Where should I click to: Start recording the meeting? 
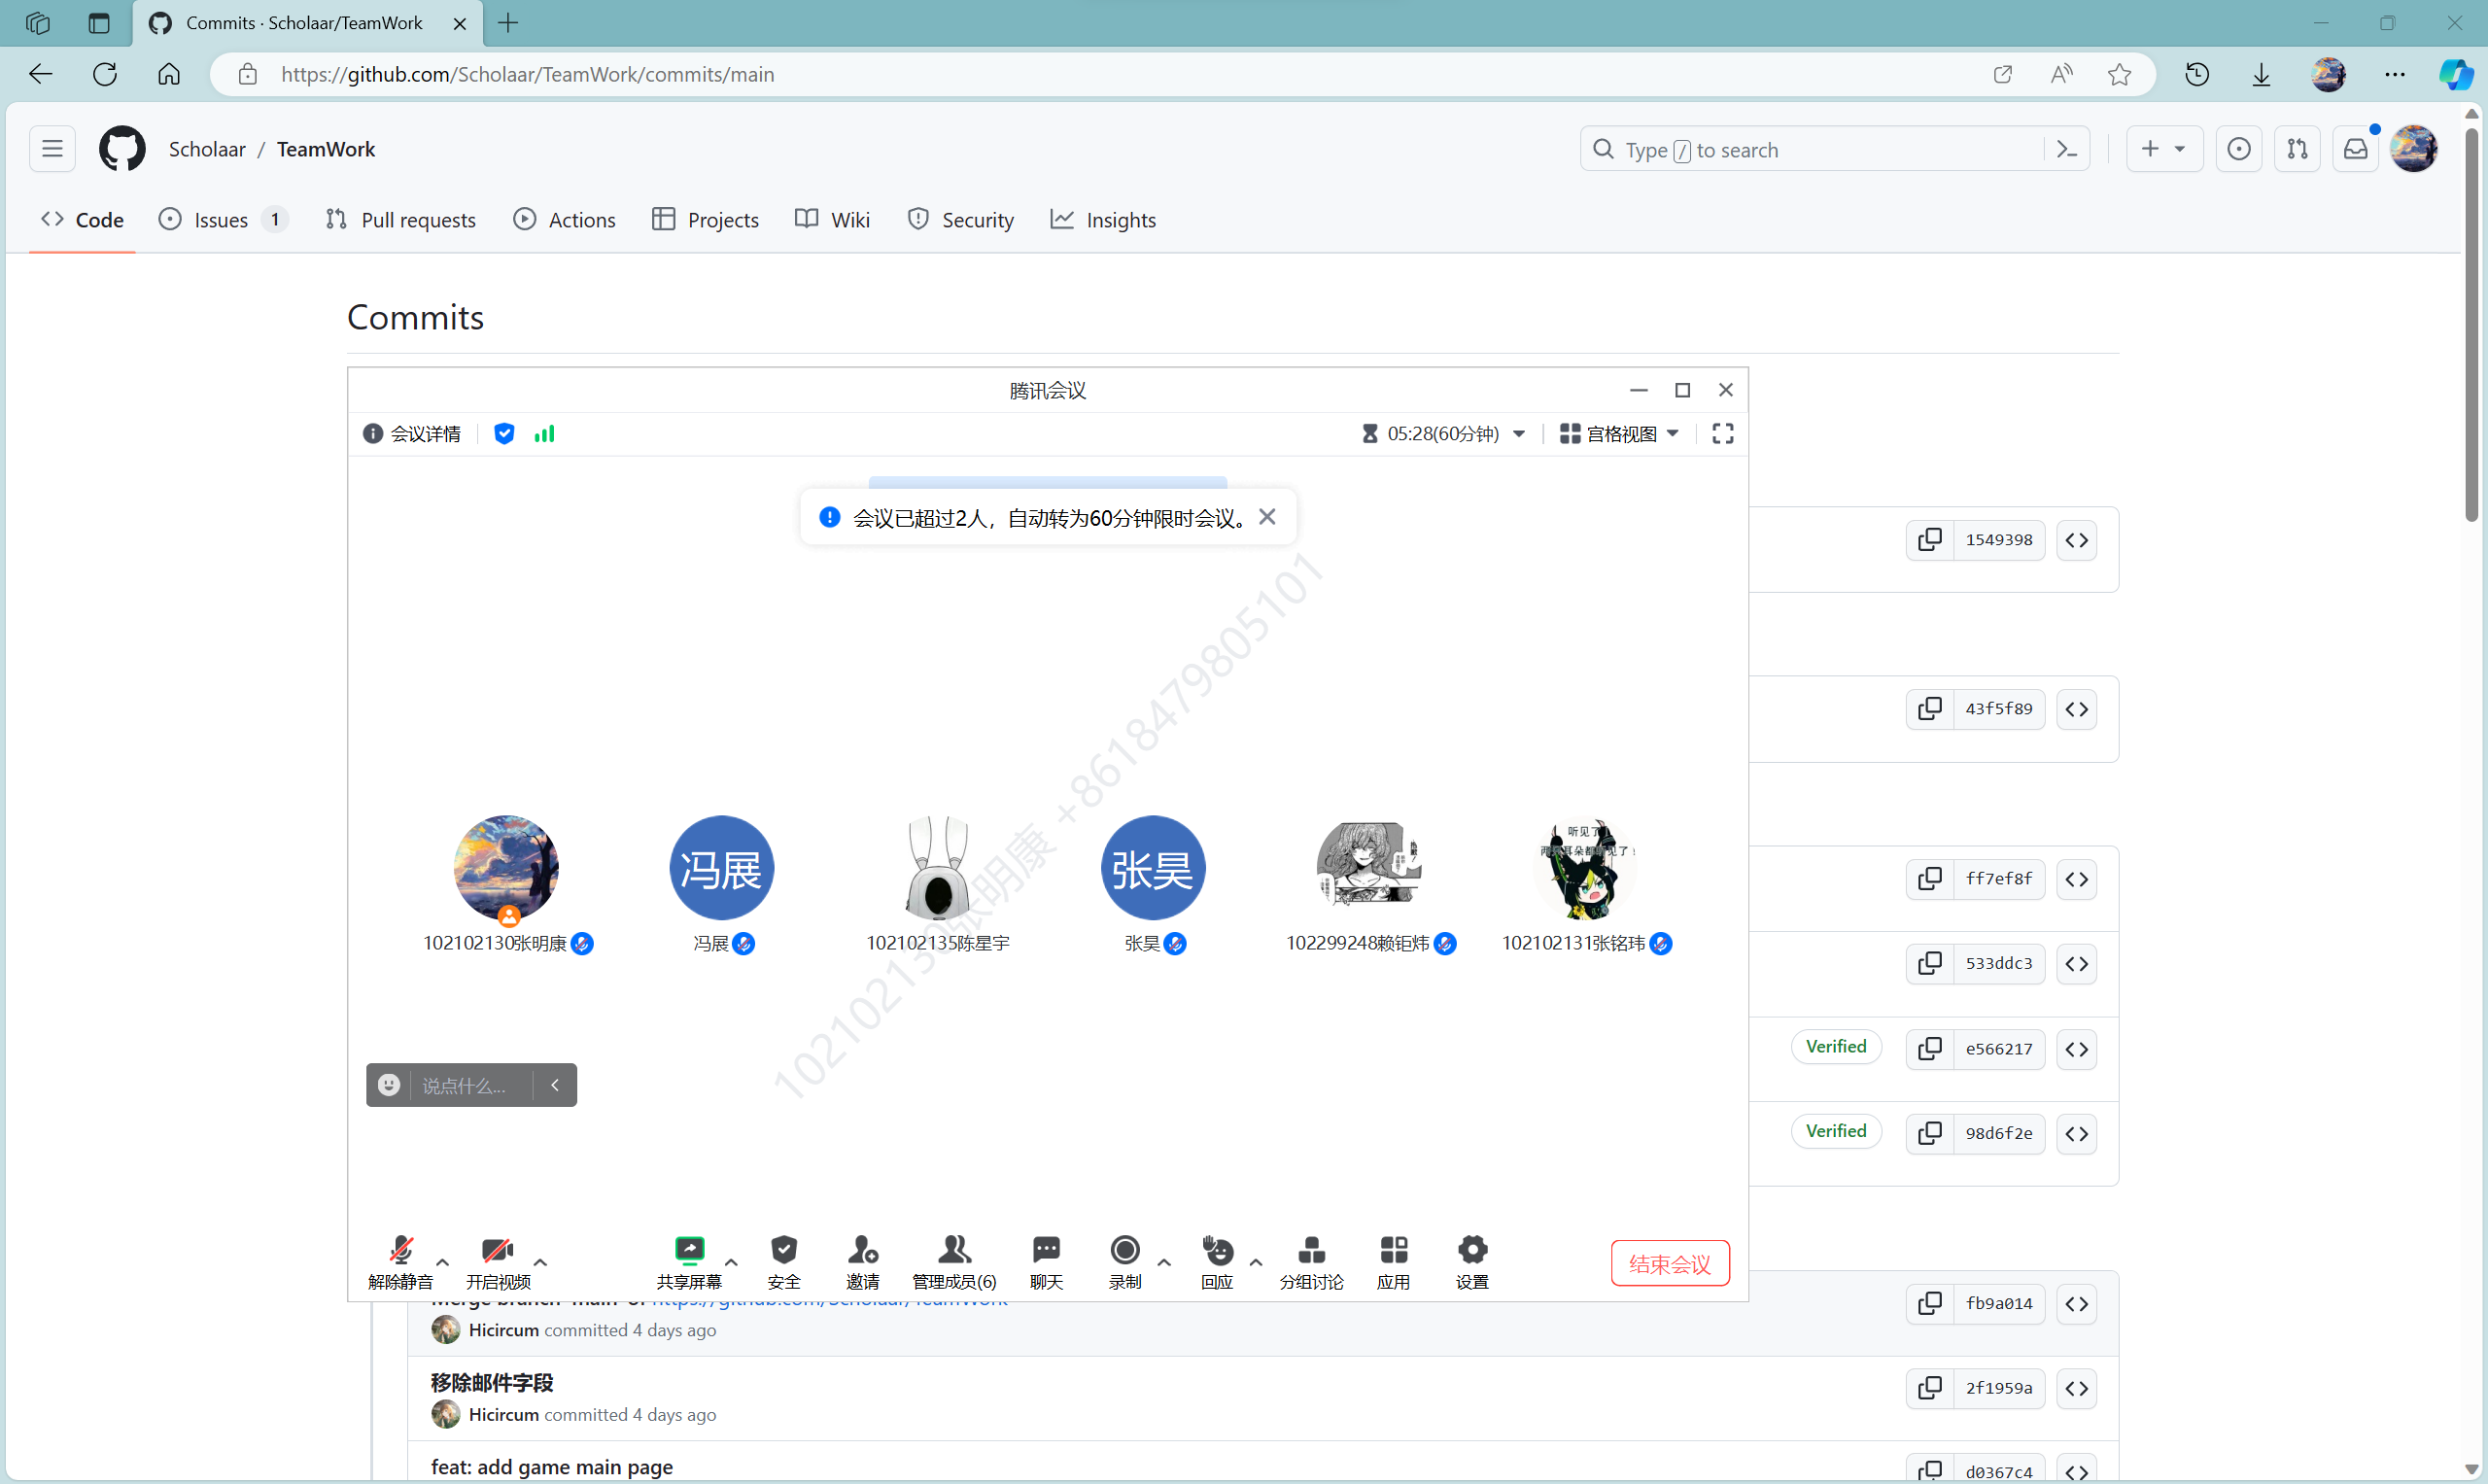1125,1261
